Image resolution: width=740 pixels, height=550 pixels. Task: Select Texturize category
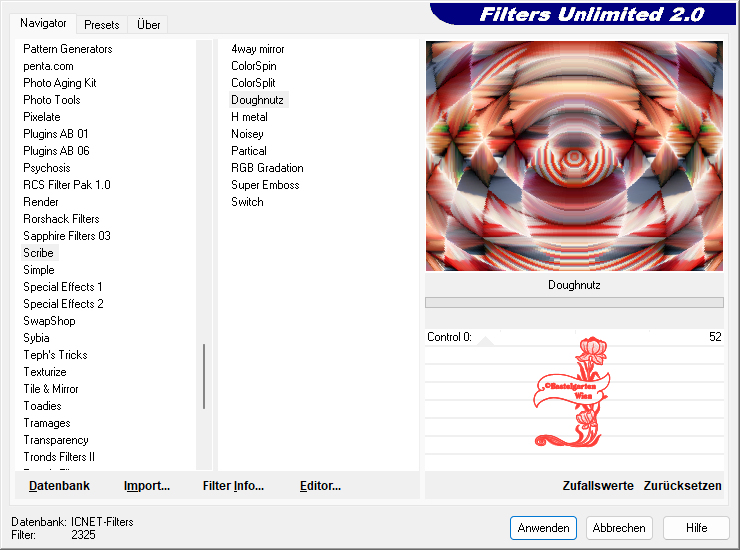tap(45, 372)
